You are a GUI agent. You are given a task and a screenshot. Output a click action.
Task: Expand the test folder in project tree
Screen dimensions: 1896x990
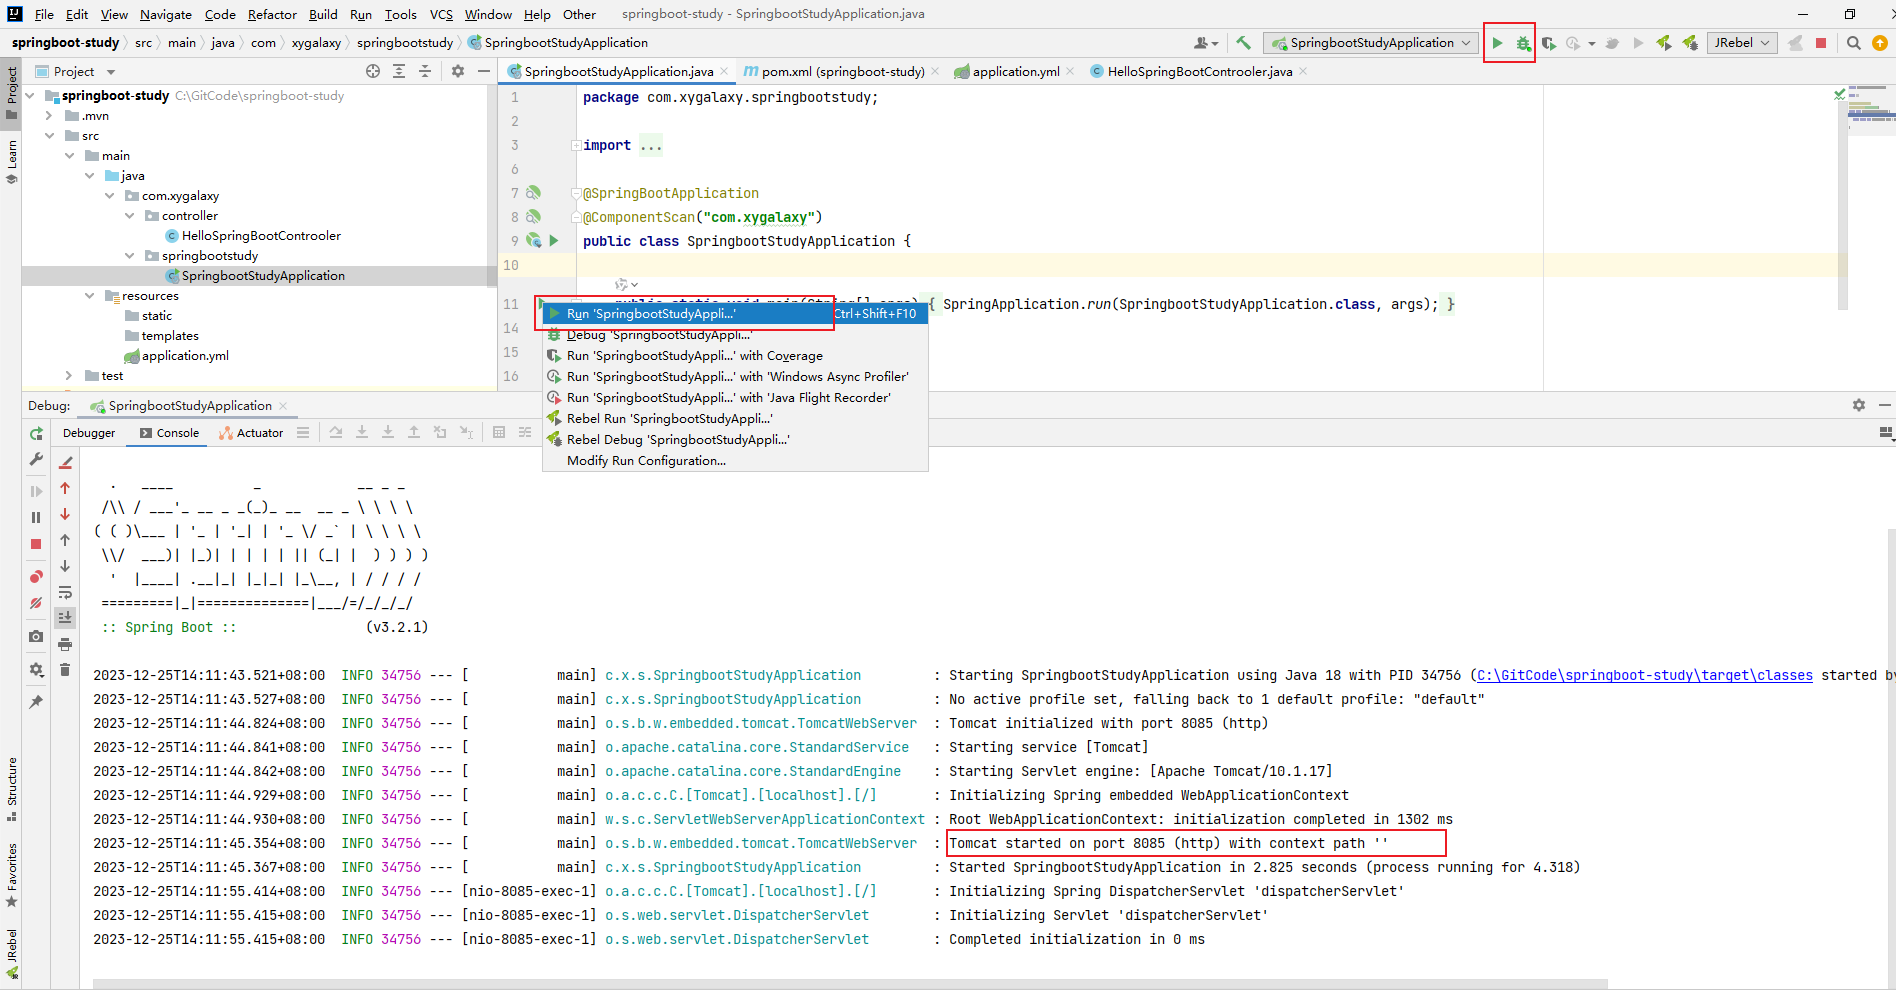[69, 376]
